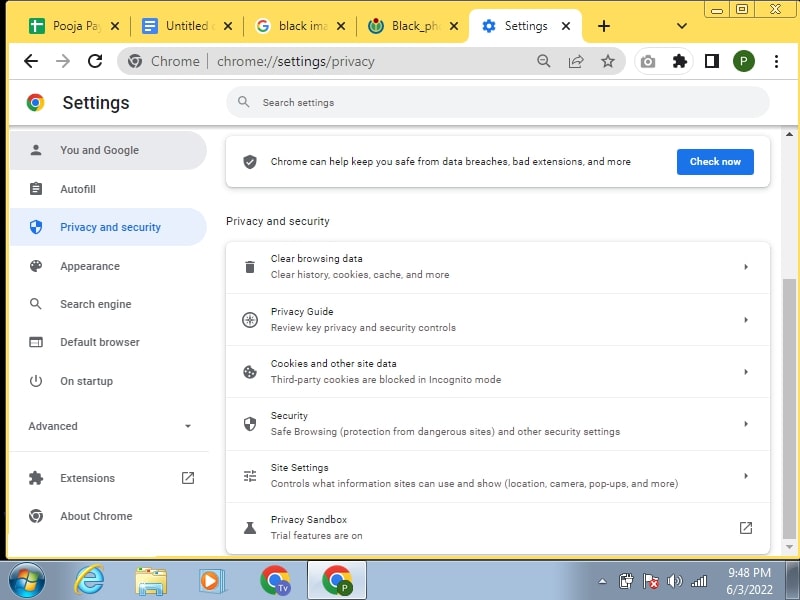
Task: Select Appearance in the settings sidebar
Action: (90, 266)
